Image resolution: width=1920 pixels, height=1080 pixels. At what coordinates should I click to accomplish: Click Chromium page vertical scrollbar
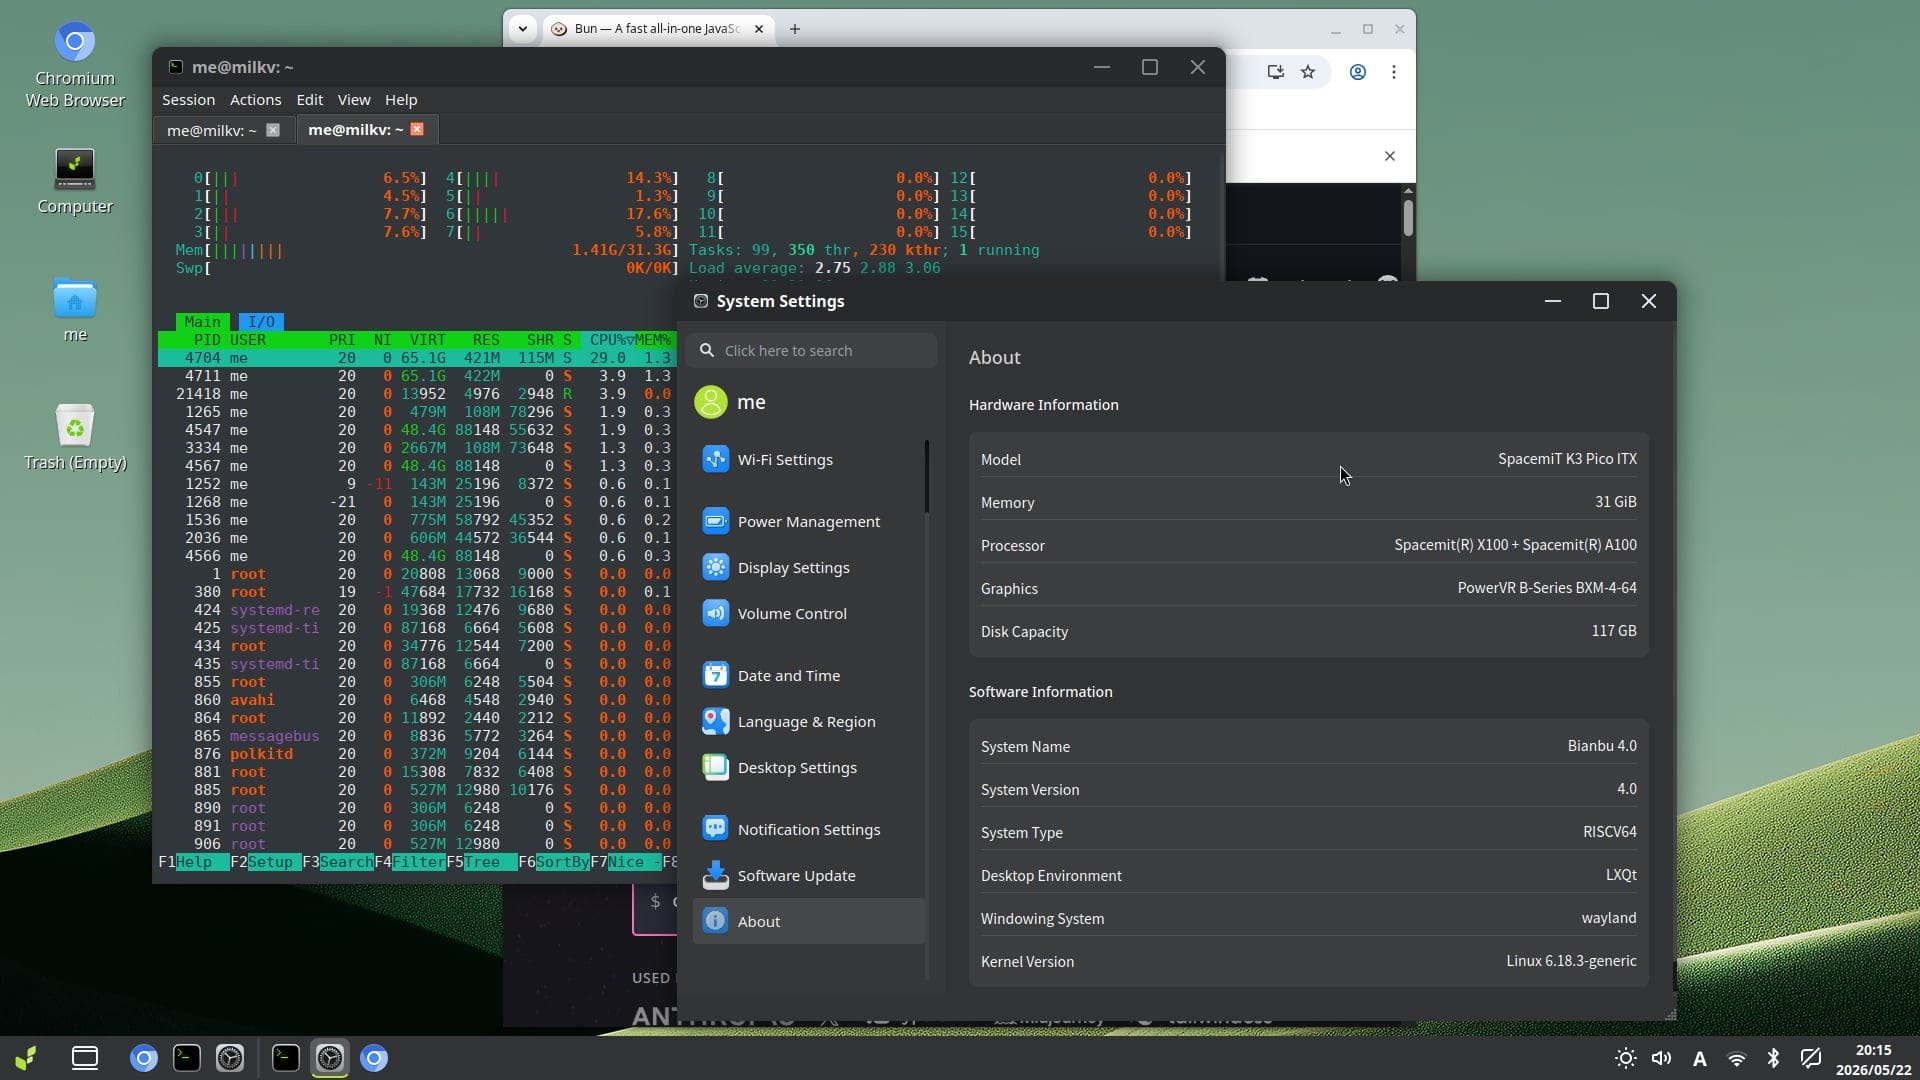coord(1408,218)
